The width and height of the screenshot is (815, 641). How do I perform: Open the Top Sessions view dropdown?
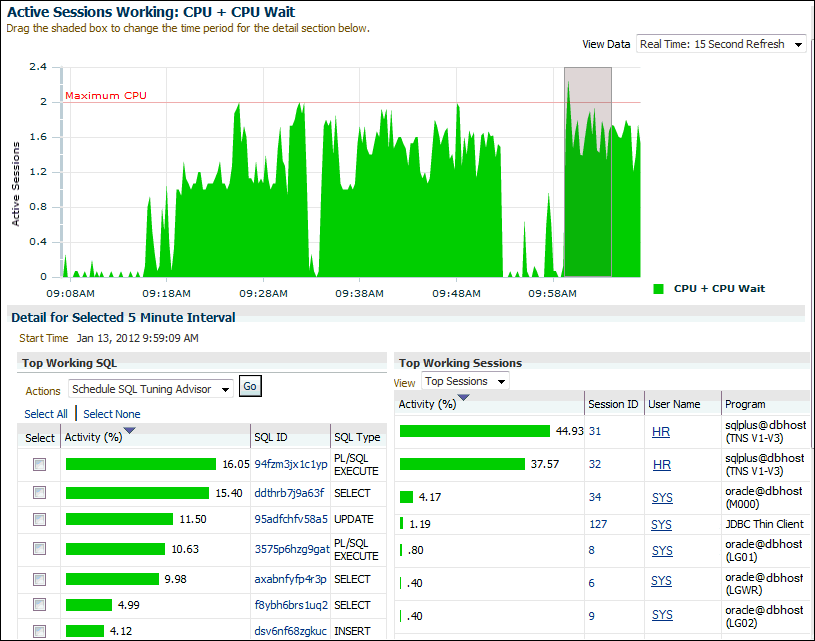[x=465, y=381]
